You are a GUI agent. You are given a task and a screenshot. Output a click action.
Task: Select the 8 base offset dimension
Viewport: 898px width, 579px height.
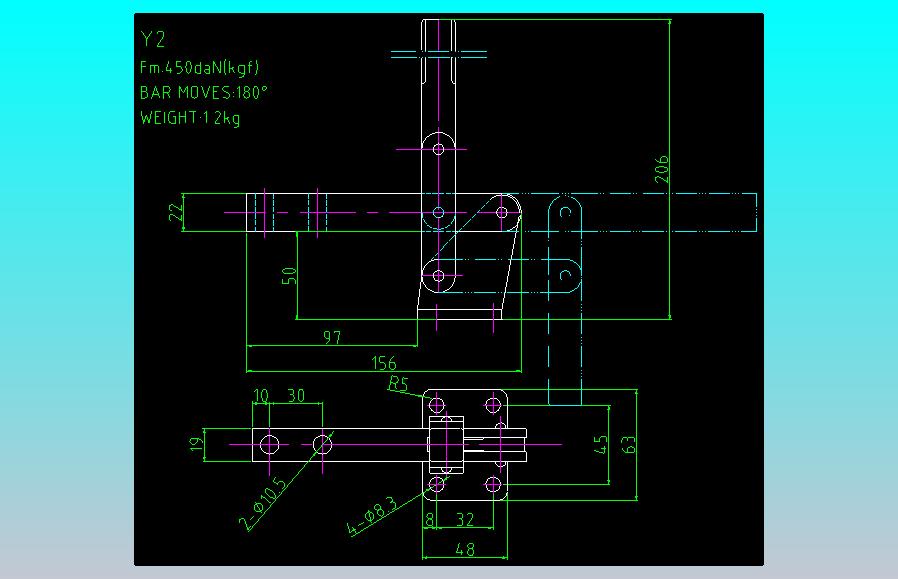(x=430, y=519)
